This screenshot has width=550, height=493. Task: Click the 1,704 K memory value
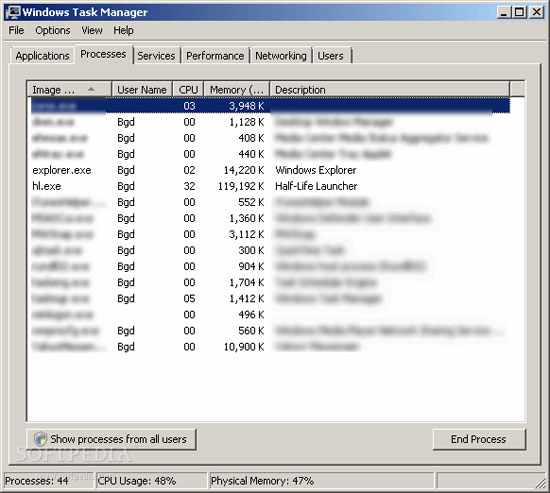point(247,282)
